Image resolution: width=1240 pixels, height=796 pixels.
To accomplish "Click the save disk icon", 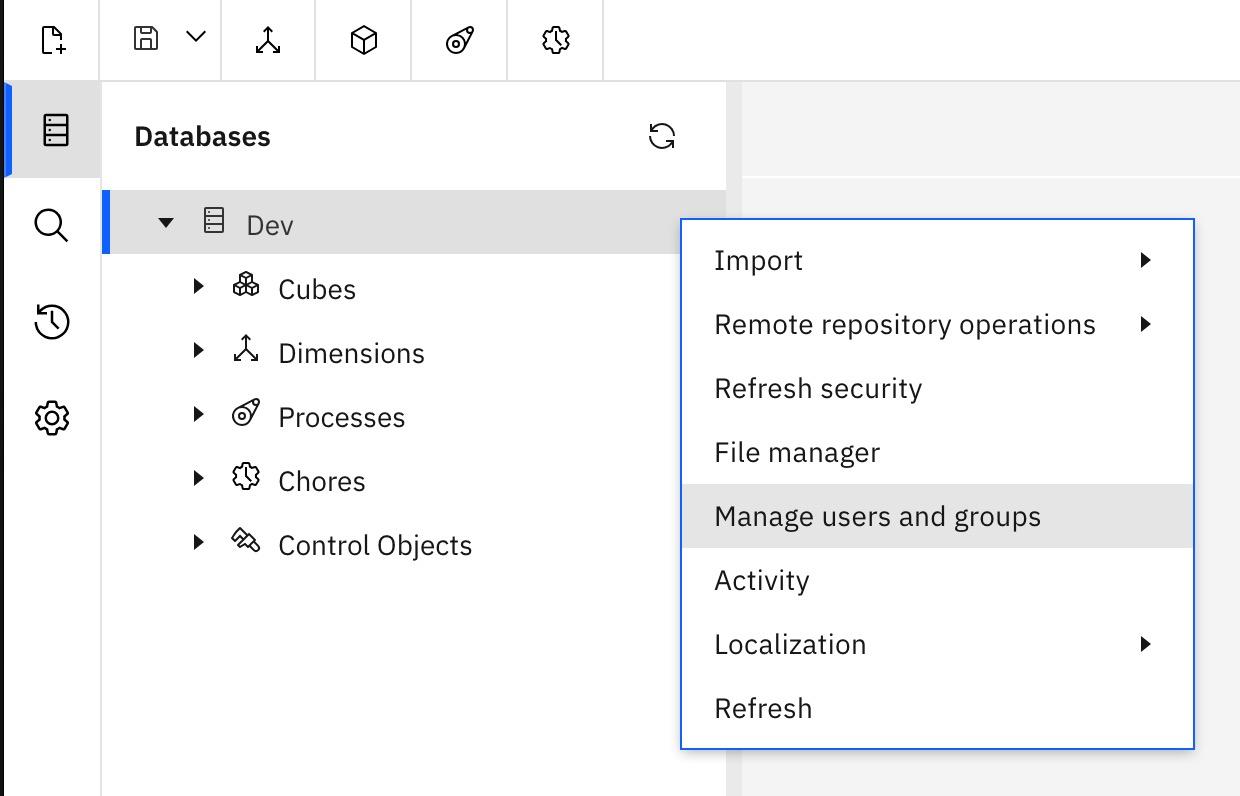I will (x=146, y=39).
